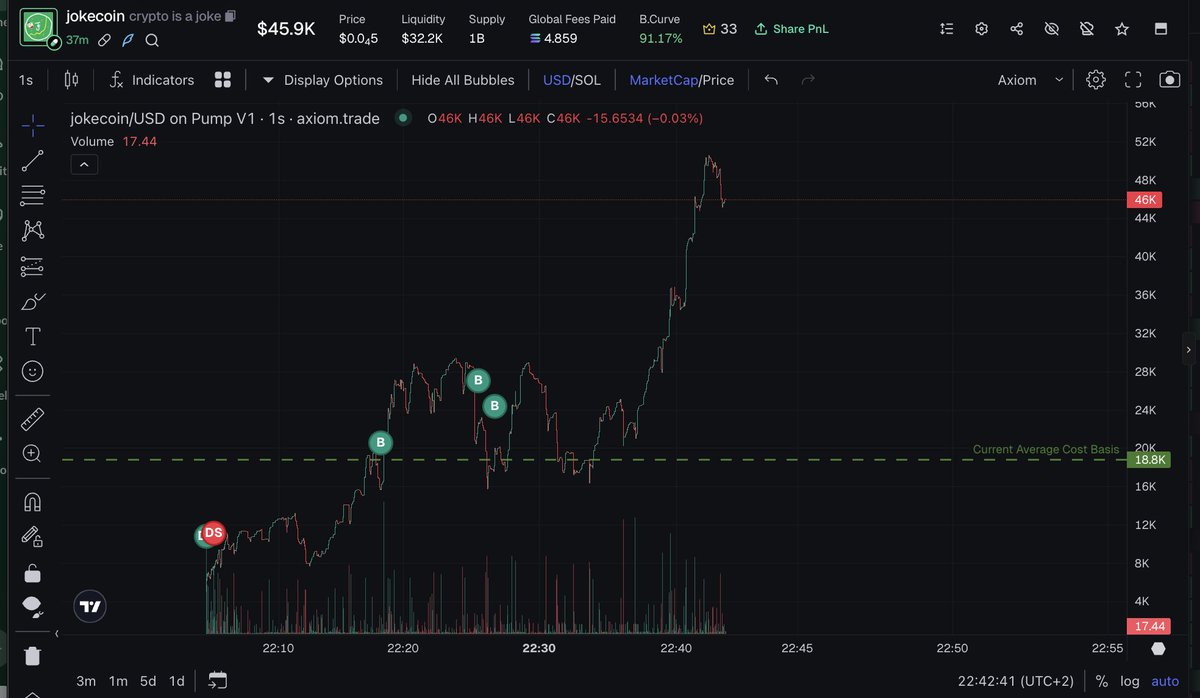This screenshot has width=1200, height=698.
Task: Select the crosshair cursor tool
Action: tap(32, 124)
